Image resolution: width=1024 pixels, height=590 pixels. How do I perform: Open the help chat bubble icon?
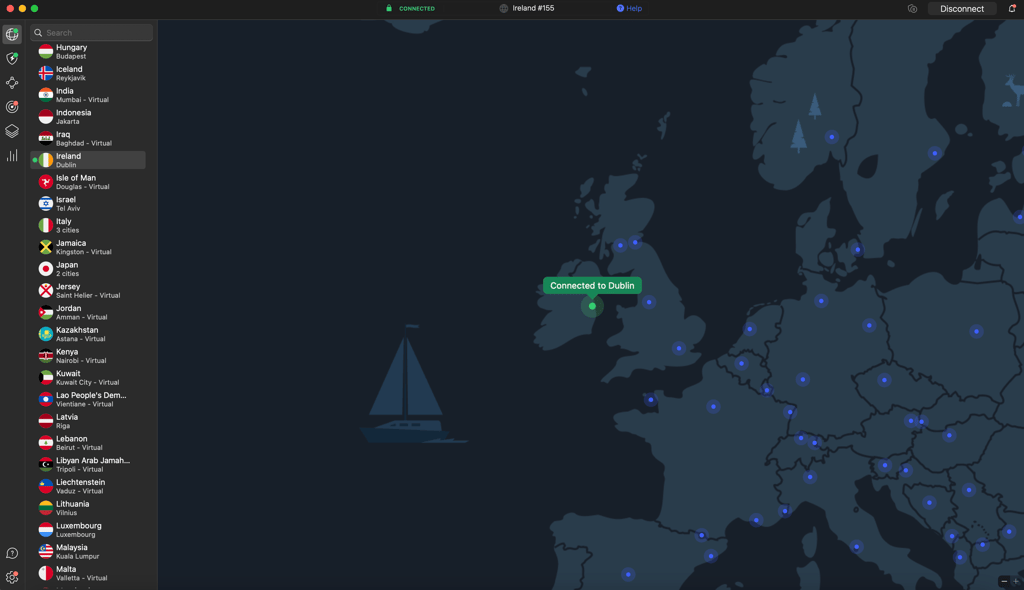coord(12,553)
